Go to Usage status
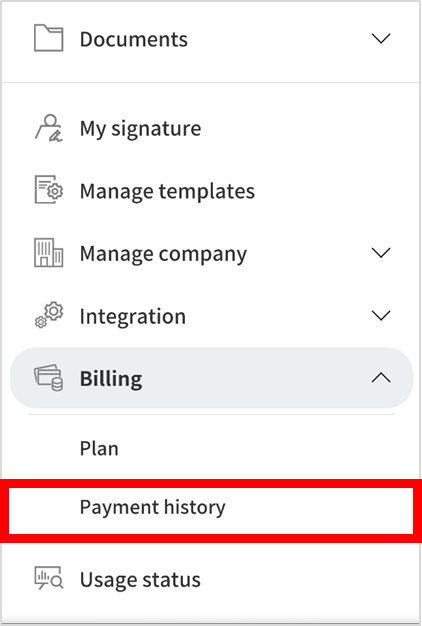The height and width of the screenshot is (626, 422). (x=140, y=579)
